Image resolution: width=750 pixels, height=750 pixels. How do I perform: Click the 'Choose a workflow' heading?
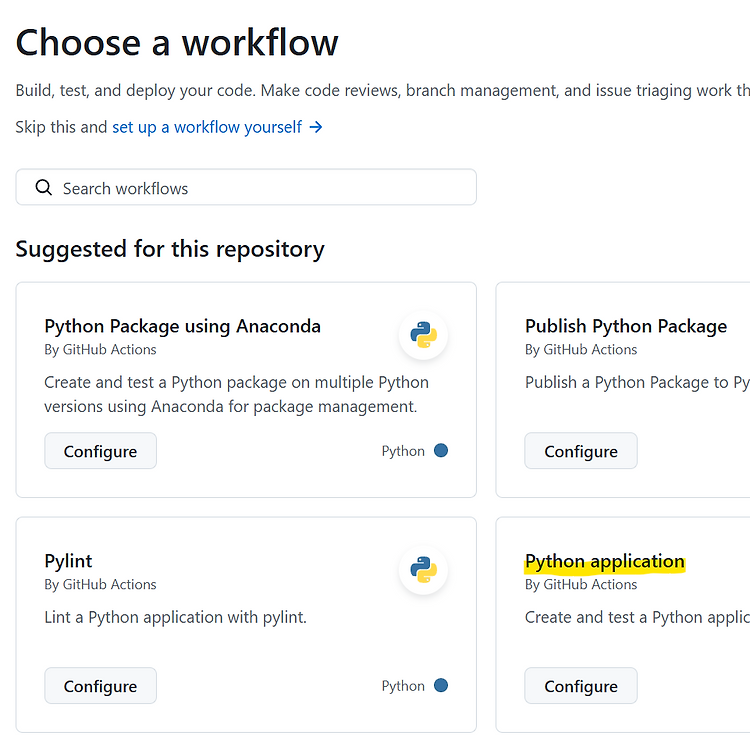point(177,43)
